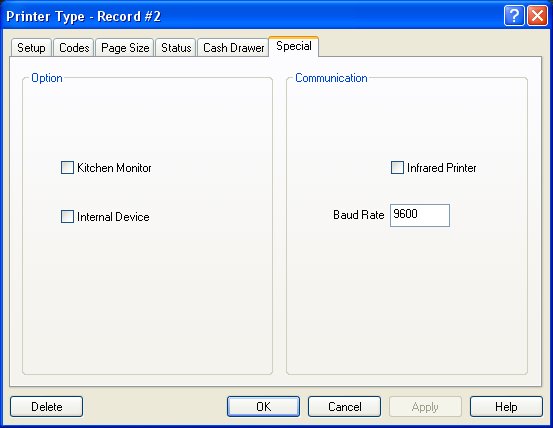Open the Cash Drawer tab

point(233,48)
